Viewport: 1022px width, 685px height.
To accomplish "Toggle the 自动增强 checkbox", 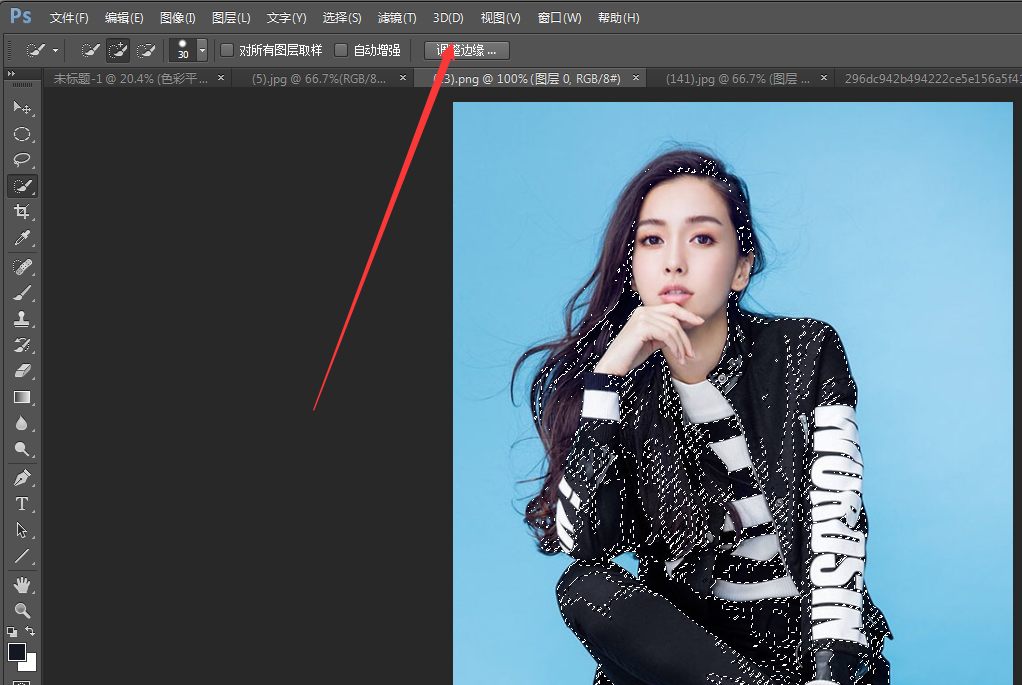I will click(x=341, y=50).
